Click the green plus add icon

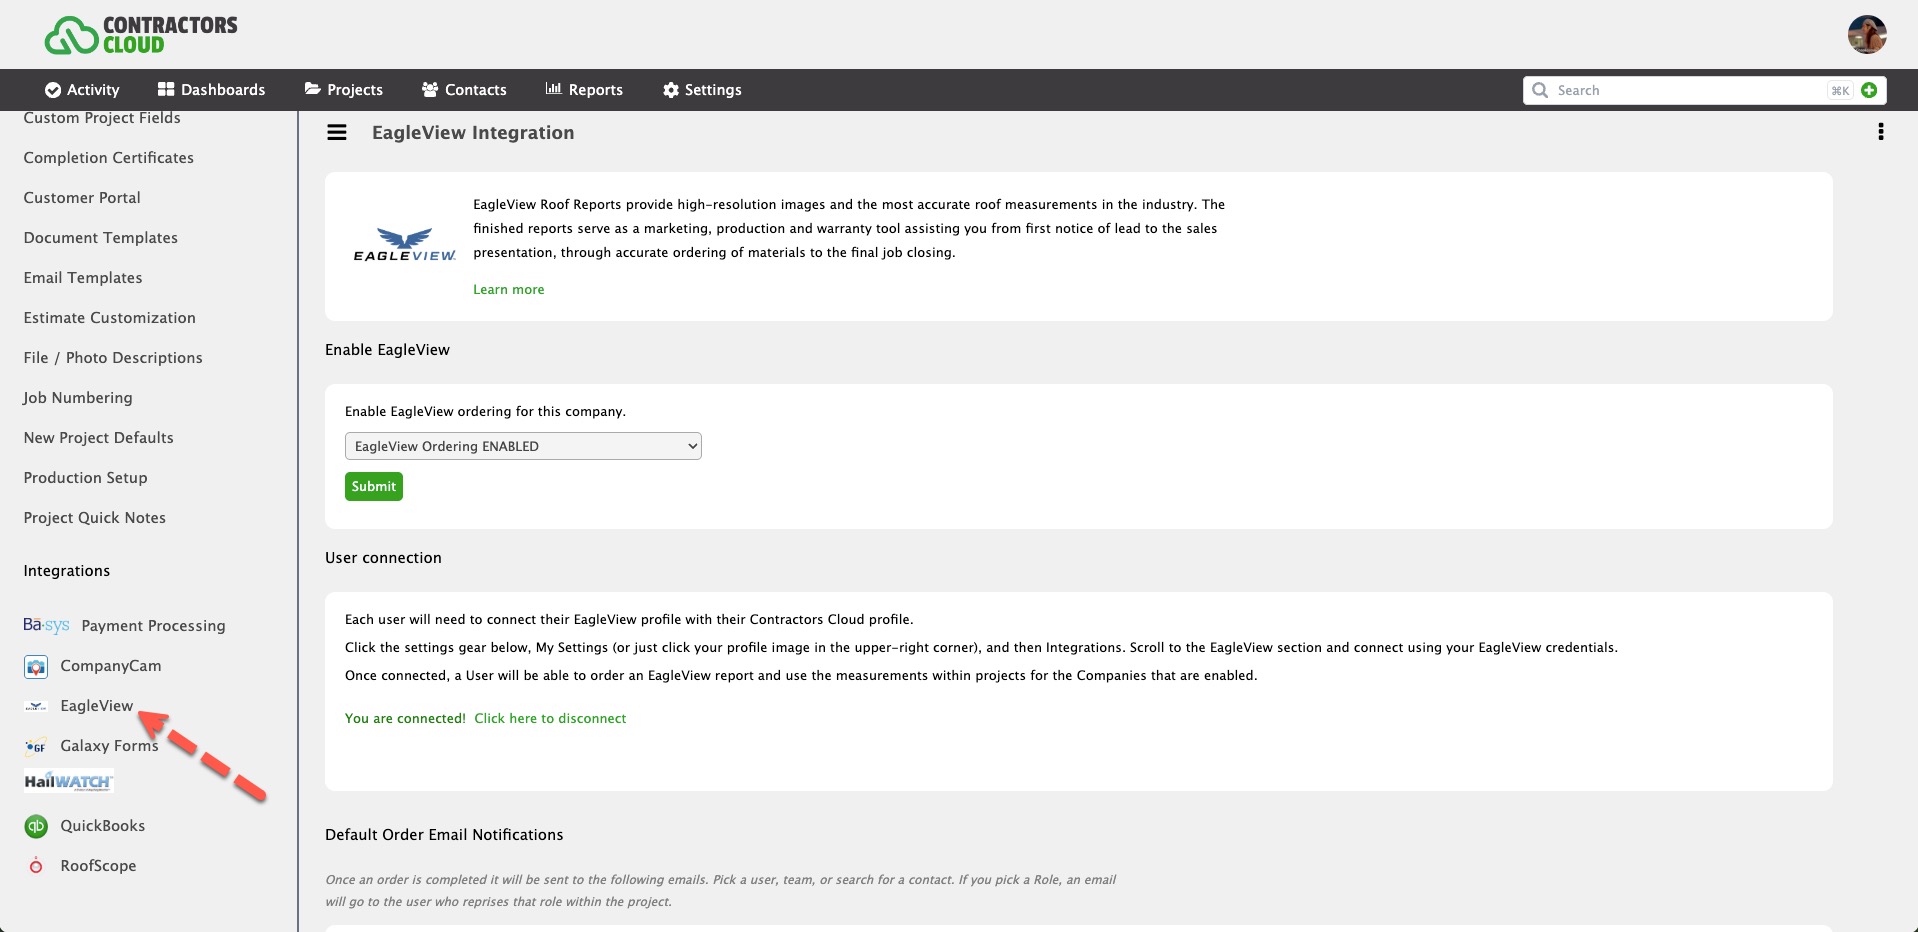point(1869,90)
